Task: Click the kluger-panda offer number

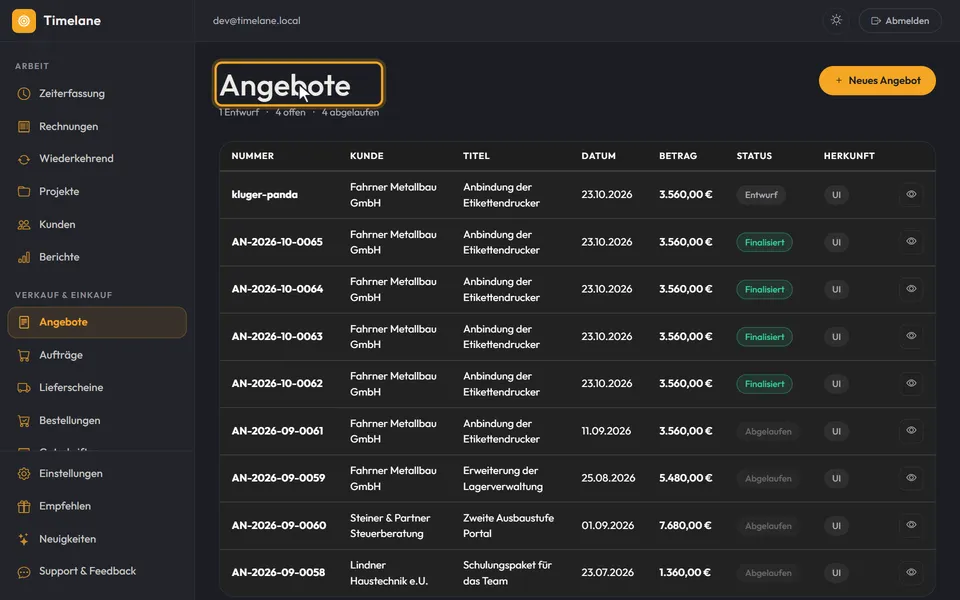Action: [x=264, y=195]
